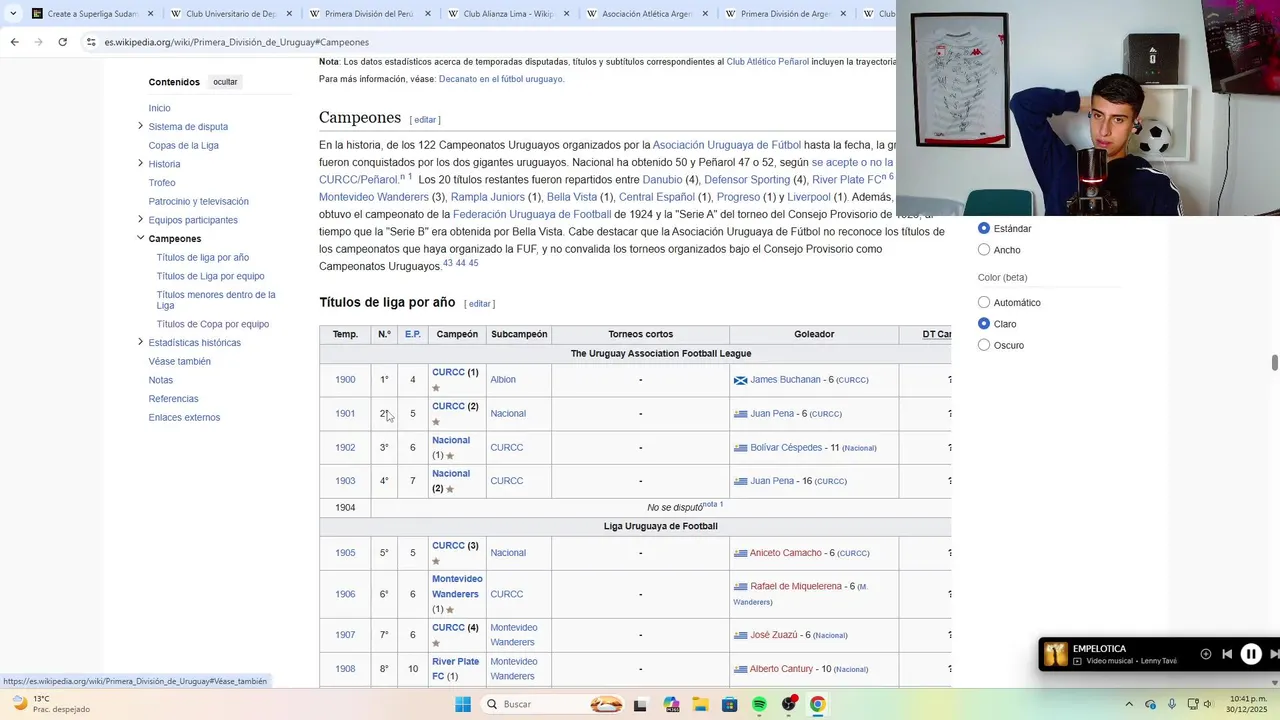Screen dimensions: 1280x720
Task: Open Enlaces externos in contents
Action: [x=184, y=417]
